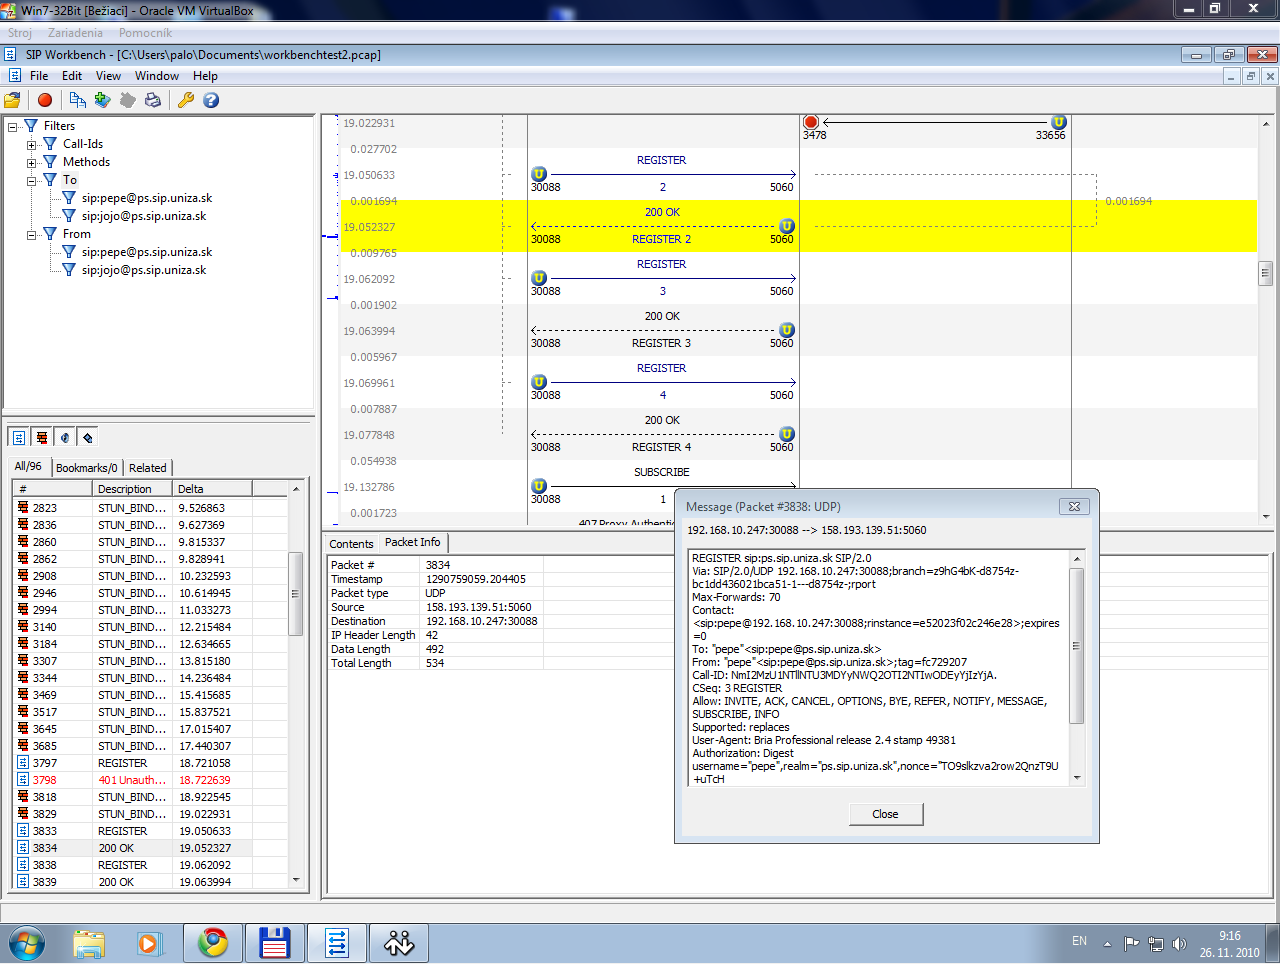This screenshot has height=964, width=1280.
Task: Click STUN icon of packet 3829 row
Action: point(23,814)
